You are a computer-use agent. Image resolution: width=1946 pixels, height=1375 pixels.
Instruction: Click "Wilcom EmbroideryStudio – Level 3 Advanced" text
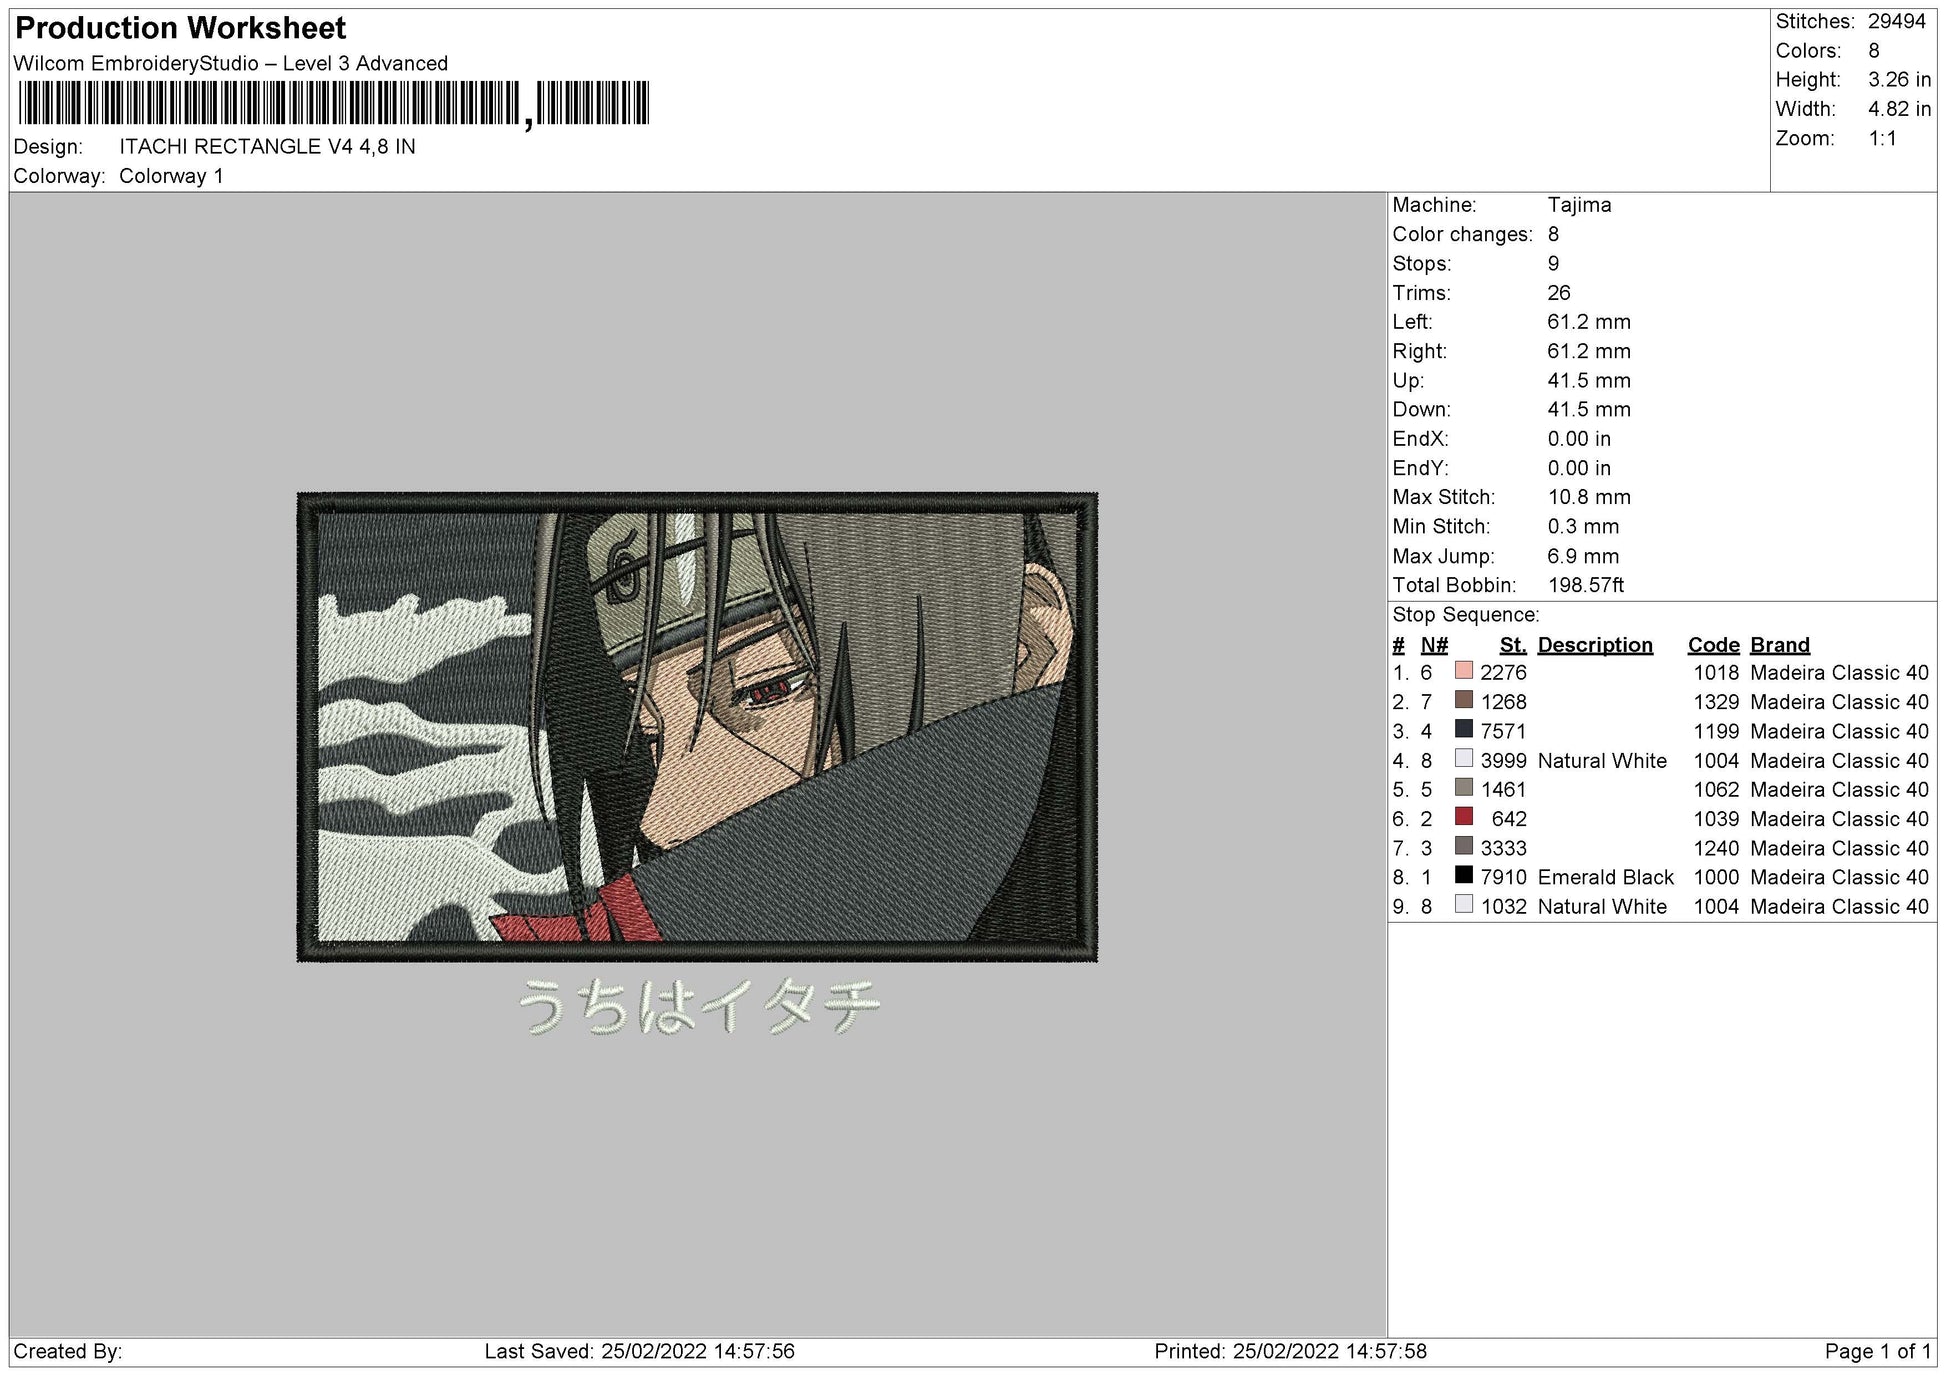(231, 64)
